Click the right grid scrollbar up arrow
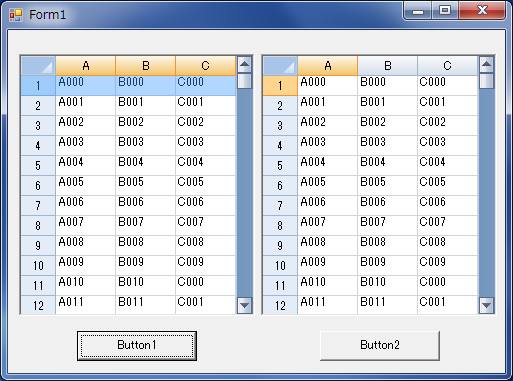This screenshot has width=513, height=381. point(487,64)
